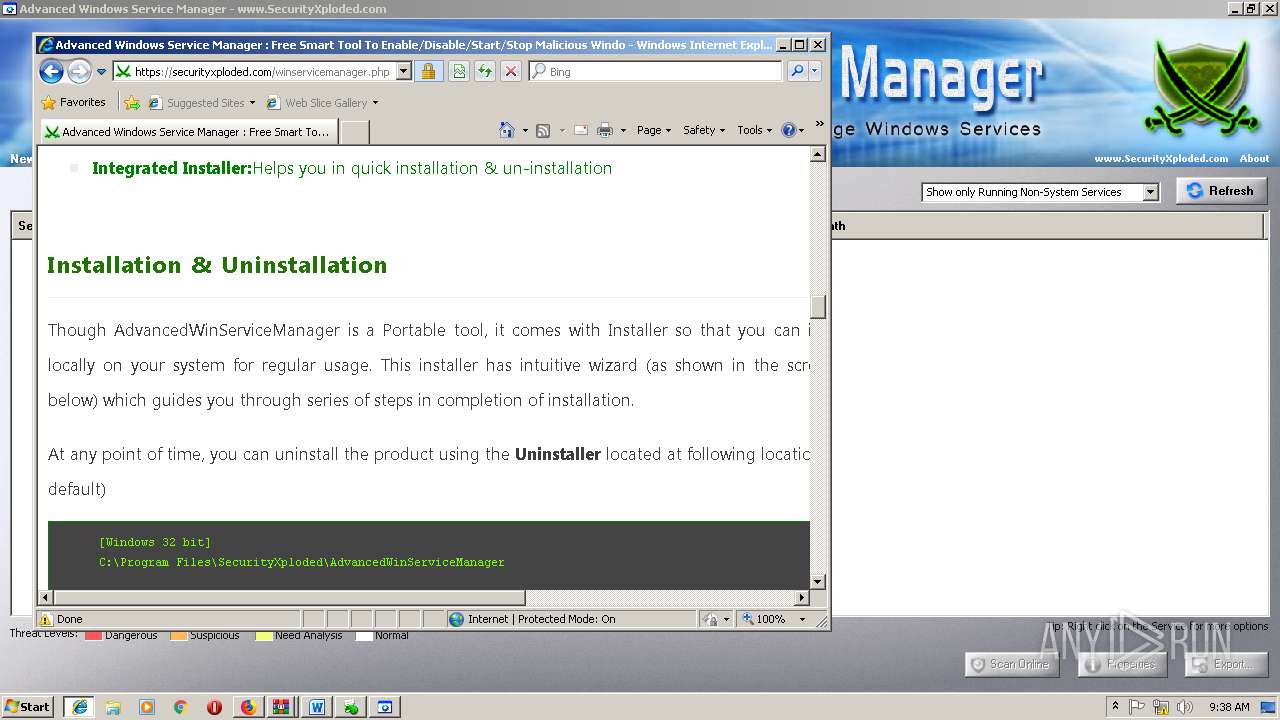Open the Favorites star button

point(73,102)
